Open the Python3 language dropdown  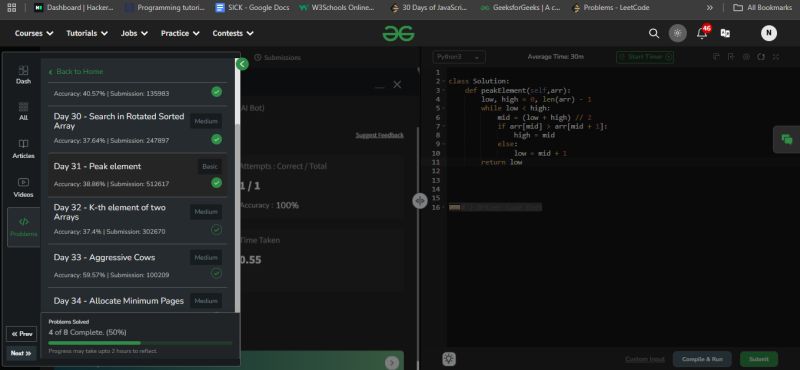459,57
